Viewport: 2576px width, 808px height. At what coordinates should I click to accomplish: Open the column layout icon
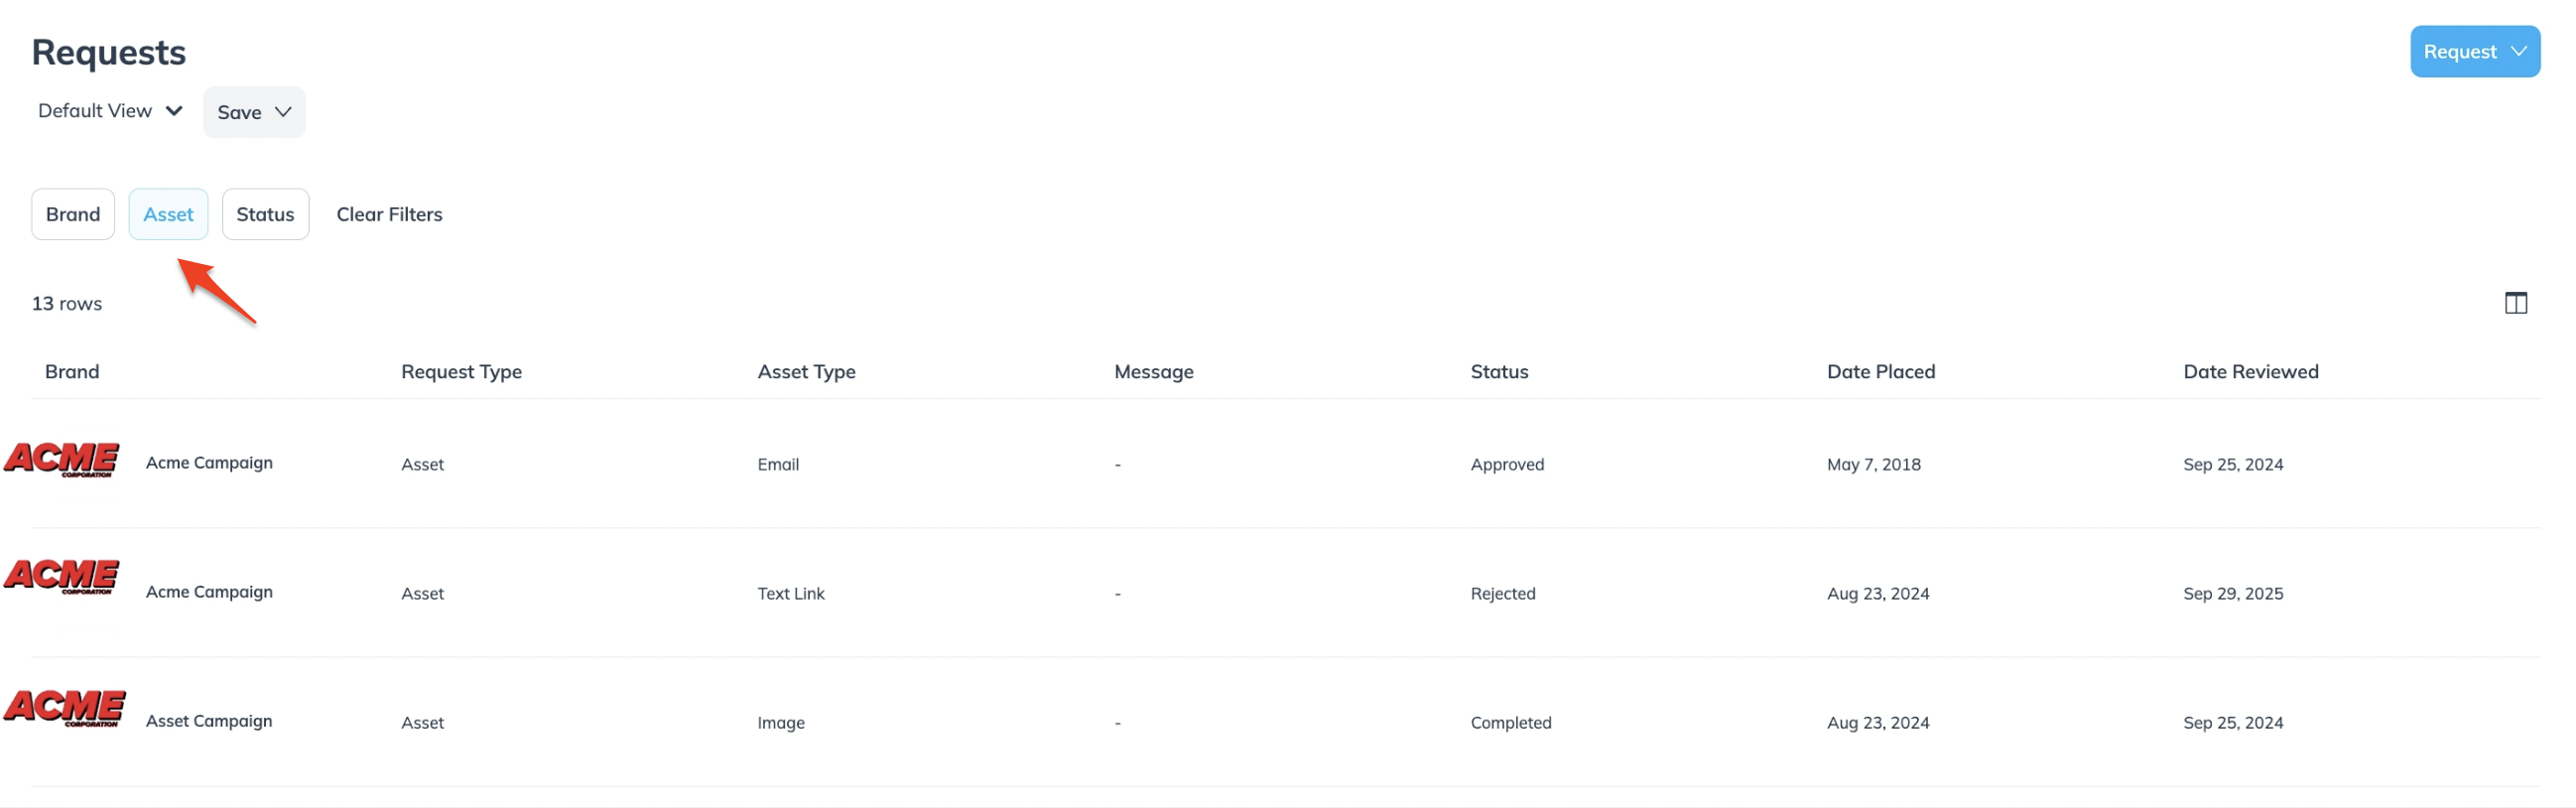pyautogui.click(x=2515, y=303)
